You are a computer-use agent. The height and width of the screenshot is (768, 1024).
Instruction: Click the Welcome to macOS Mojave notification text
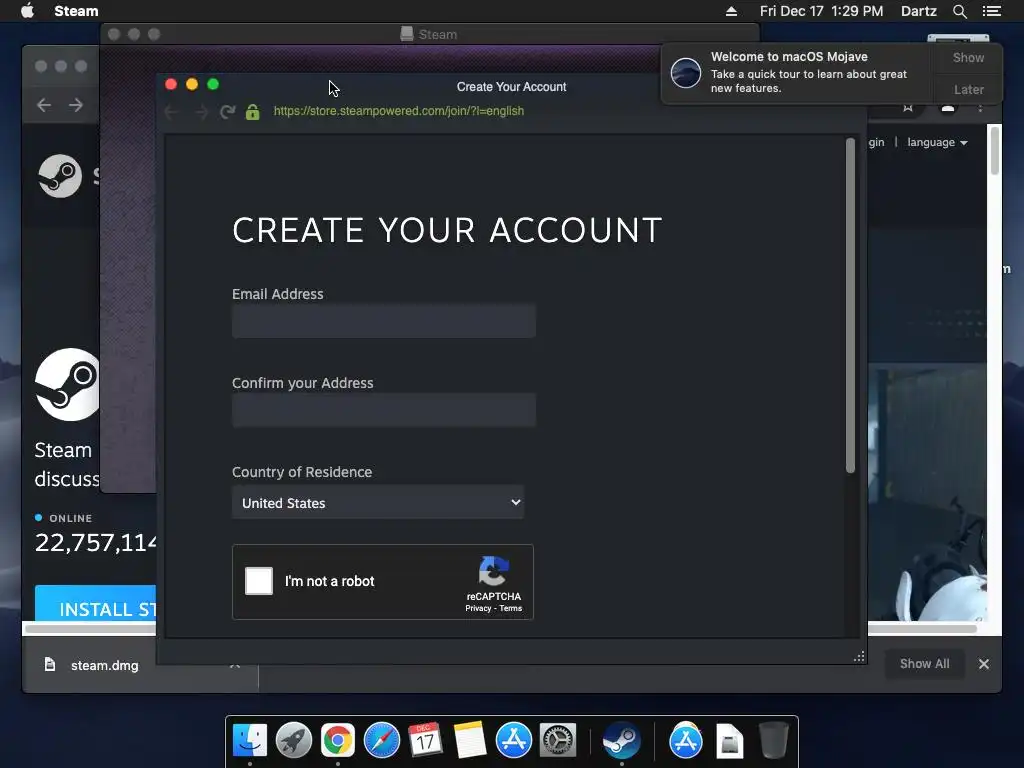pyautogui.click(x=789, y=57)
